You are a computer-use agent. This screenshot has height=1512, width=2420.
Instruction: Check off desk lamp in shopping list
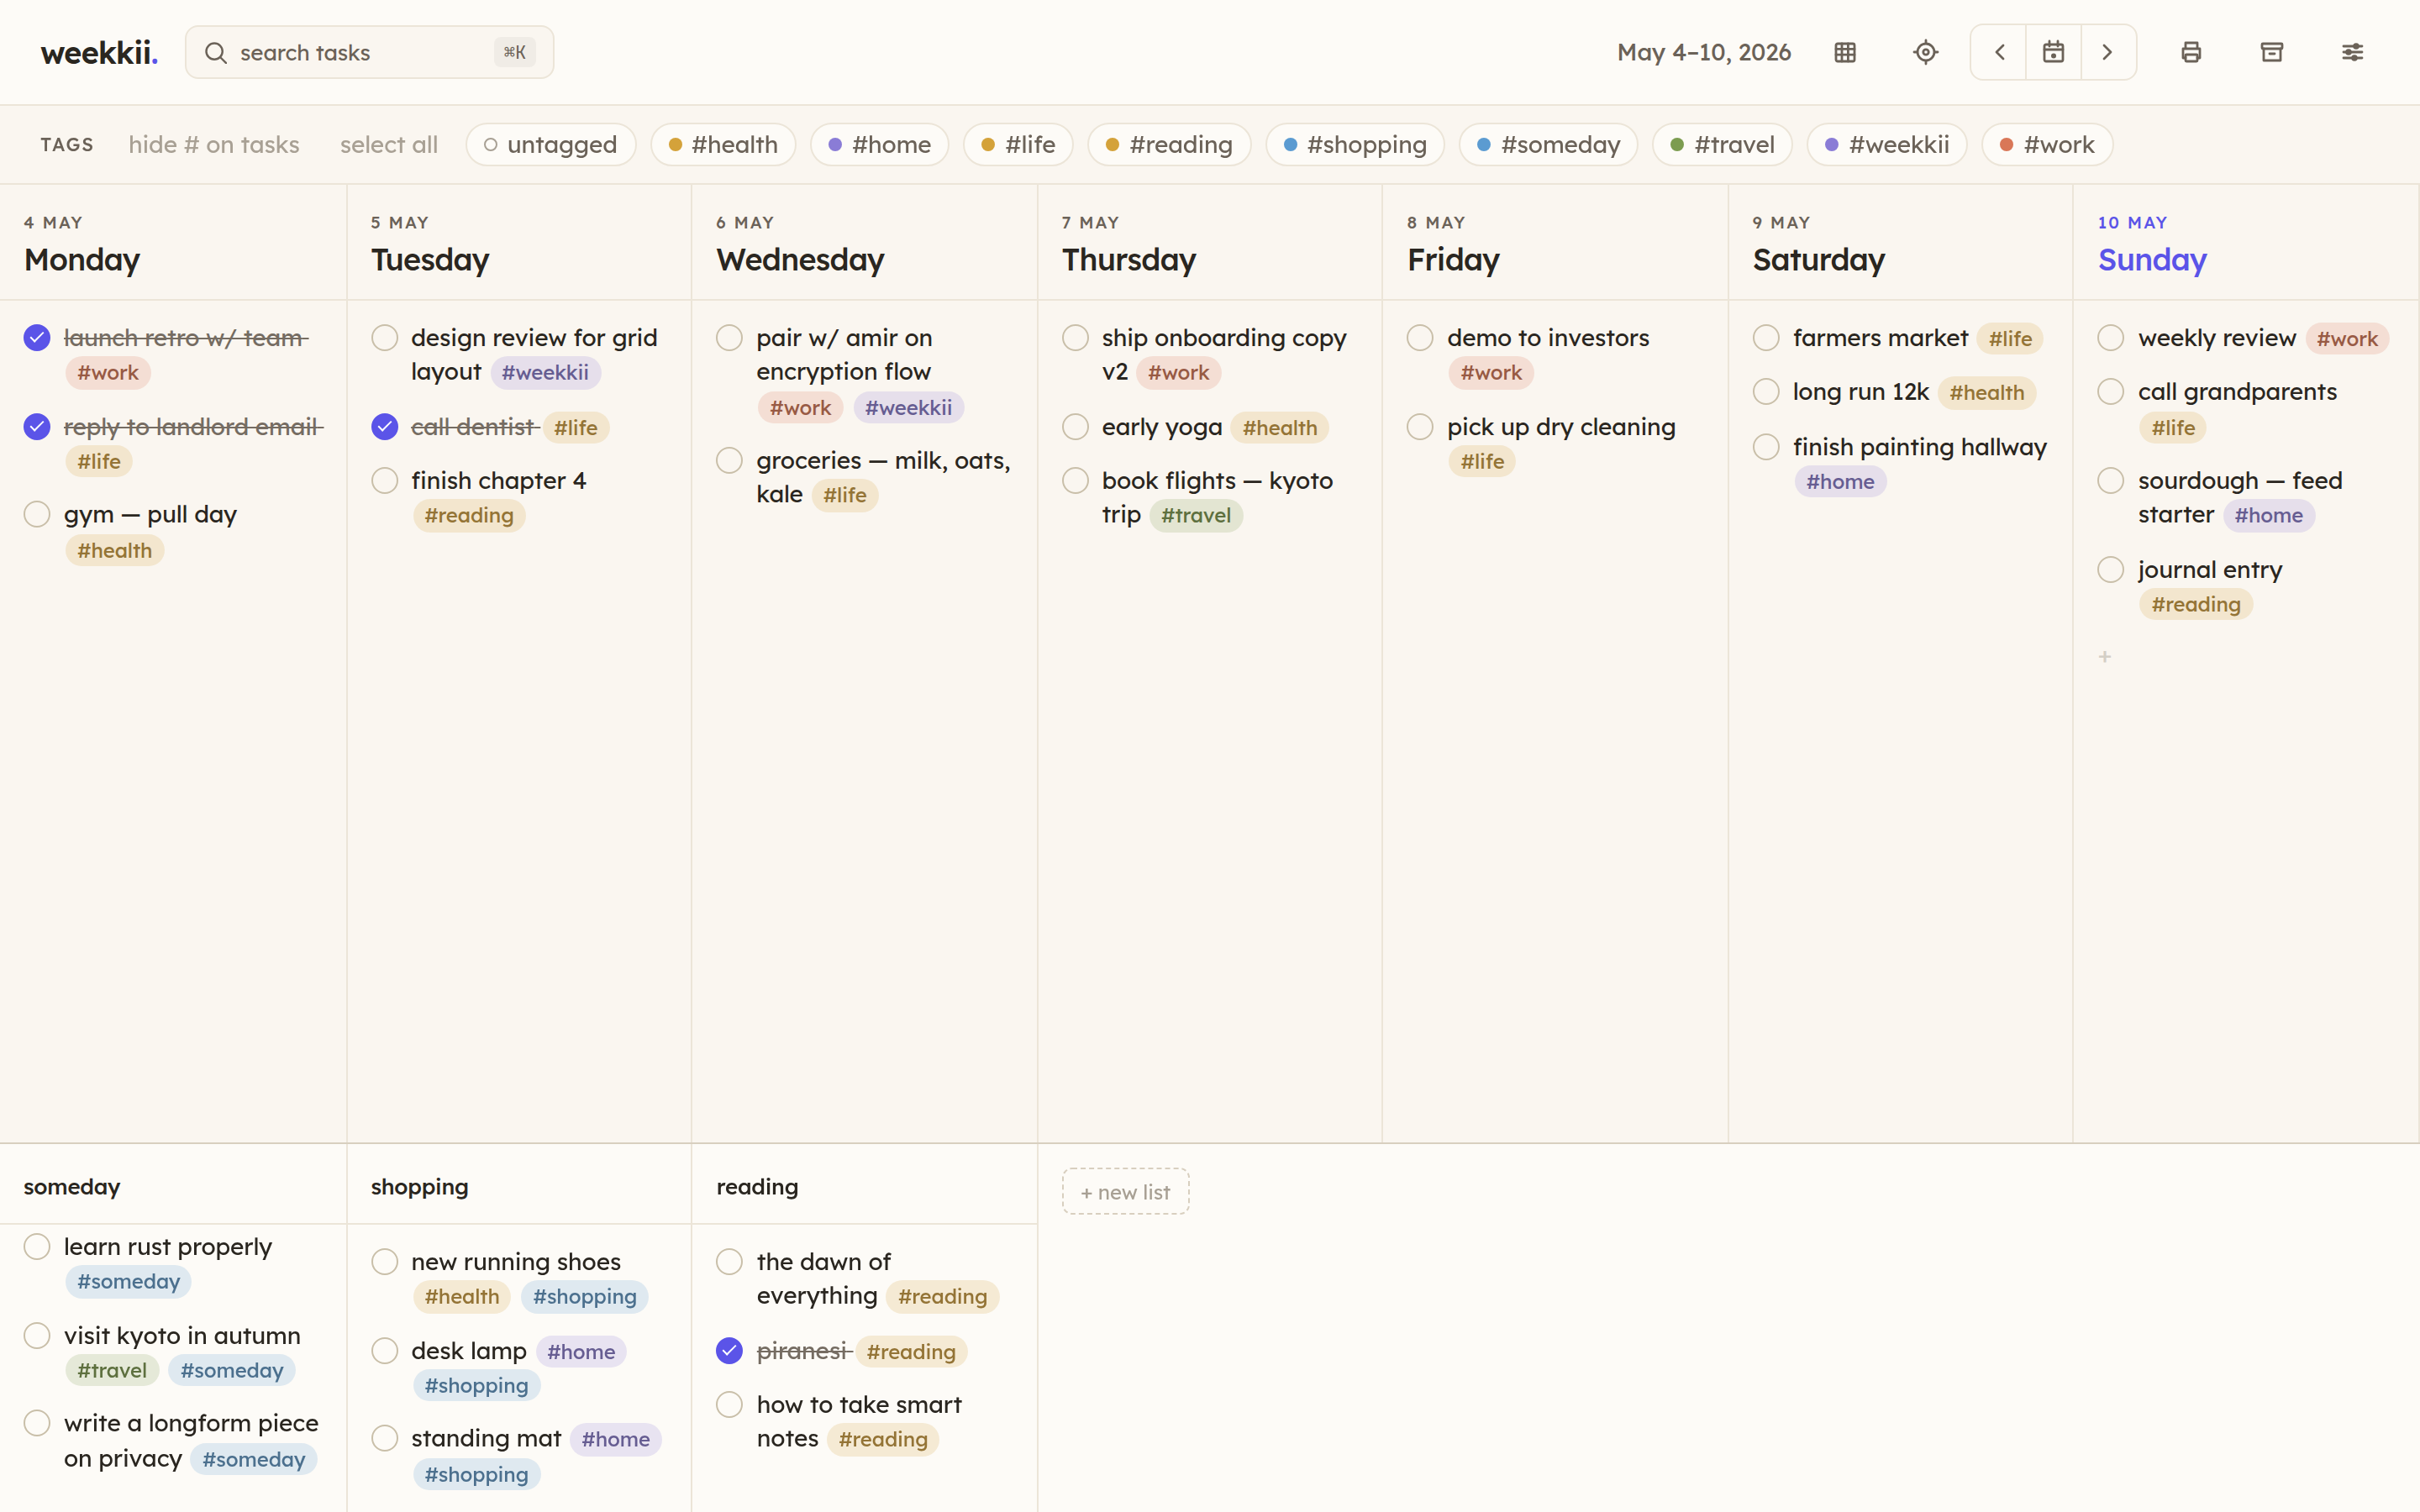[x=384, y=1351]
